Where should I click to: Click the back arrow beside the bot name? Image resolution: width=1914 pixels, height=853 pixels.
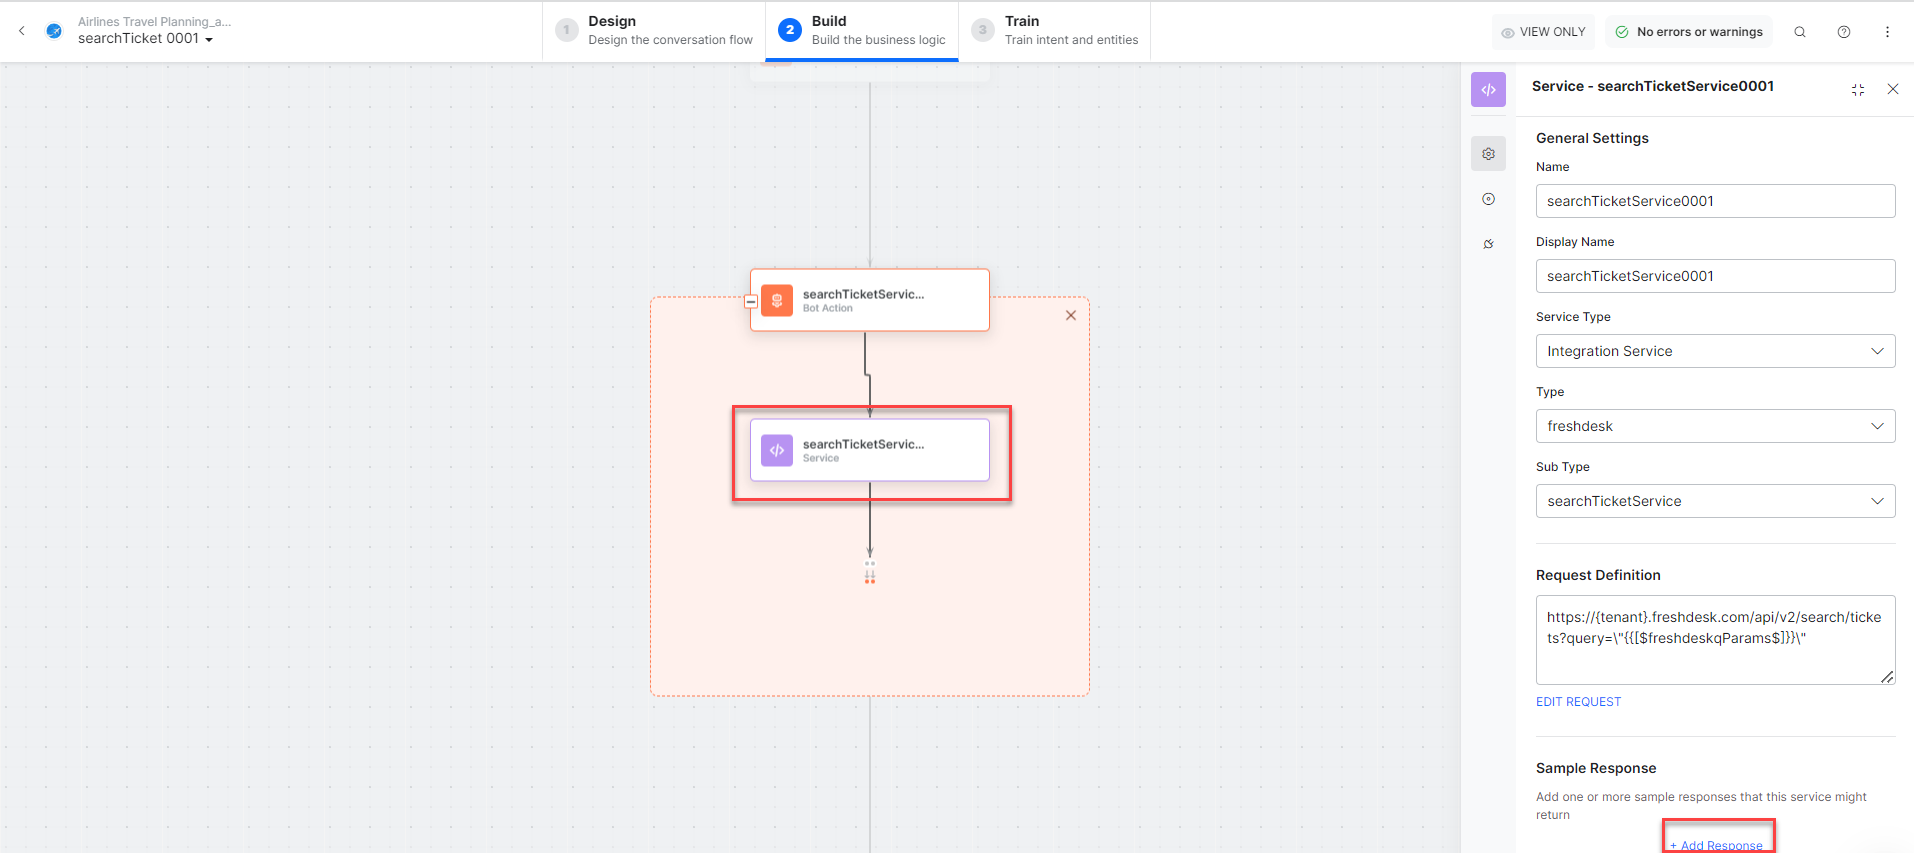pyautogui.click(x=22, y=31)
